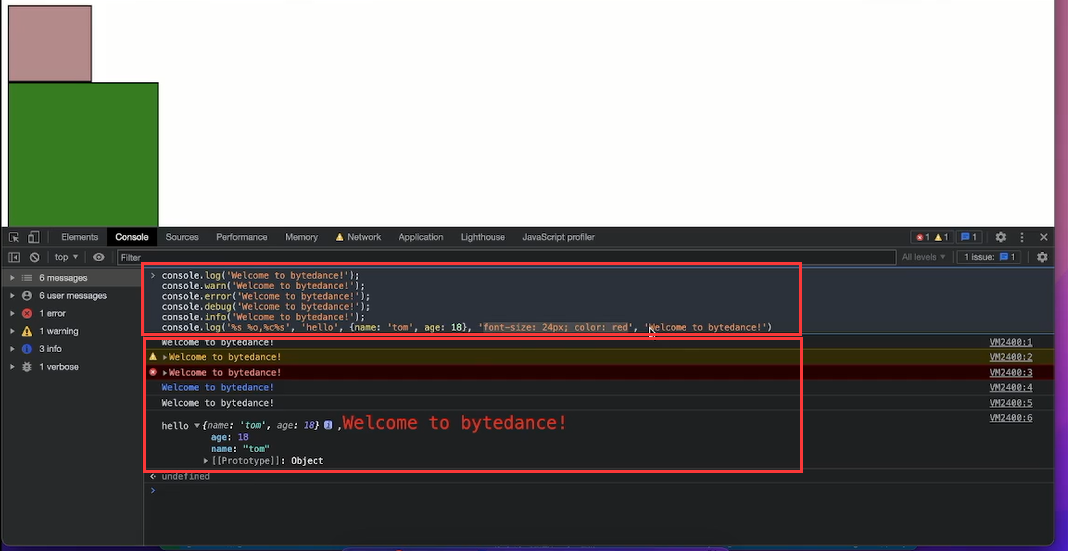Open the Application tab
Image resolution: width=1068 pixels, height=551 pixels.
point(421,237)
